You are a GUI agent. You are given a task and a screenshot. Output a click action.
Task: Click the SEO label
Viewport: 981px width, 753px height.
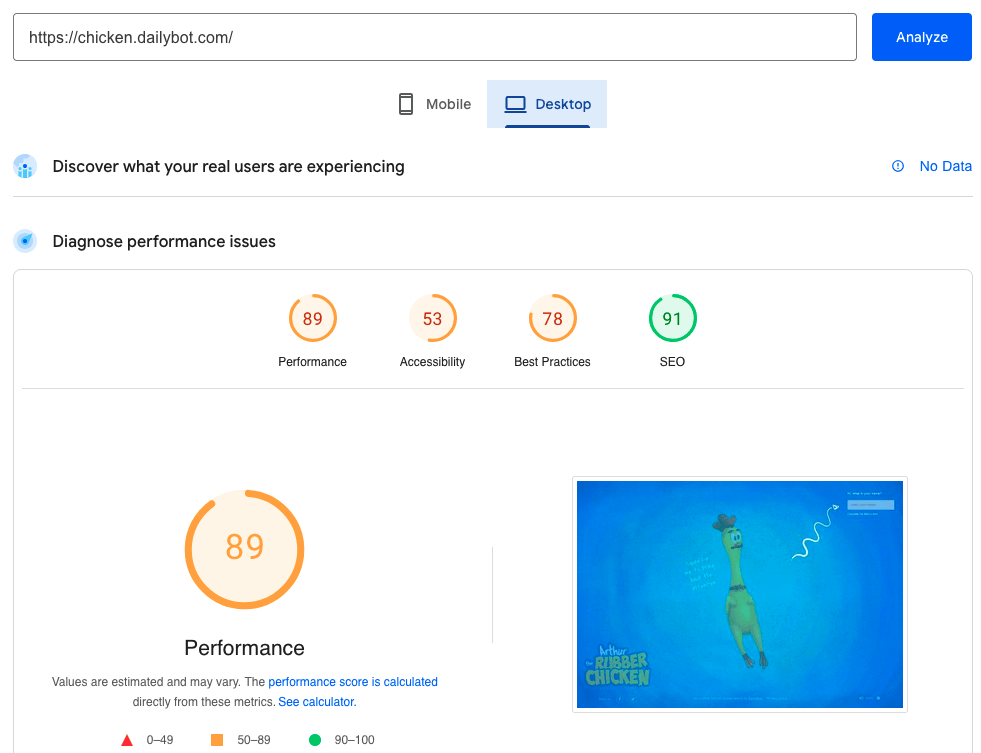tap(673, 361)
